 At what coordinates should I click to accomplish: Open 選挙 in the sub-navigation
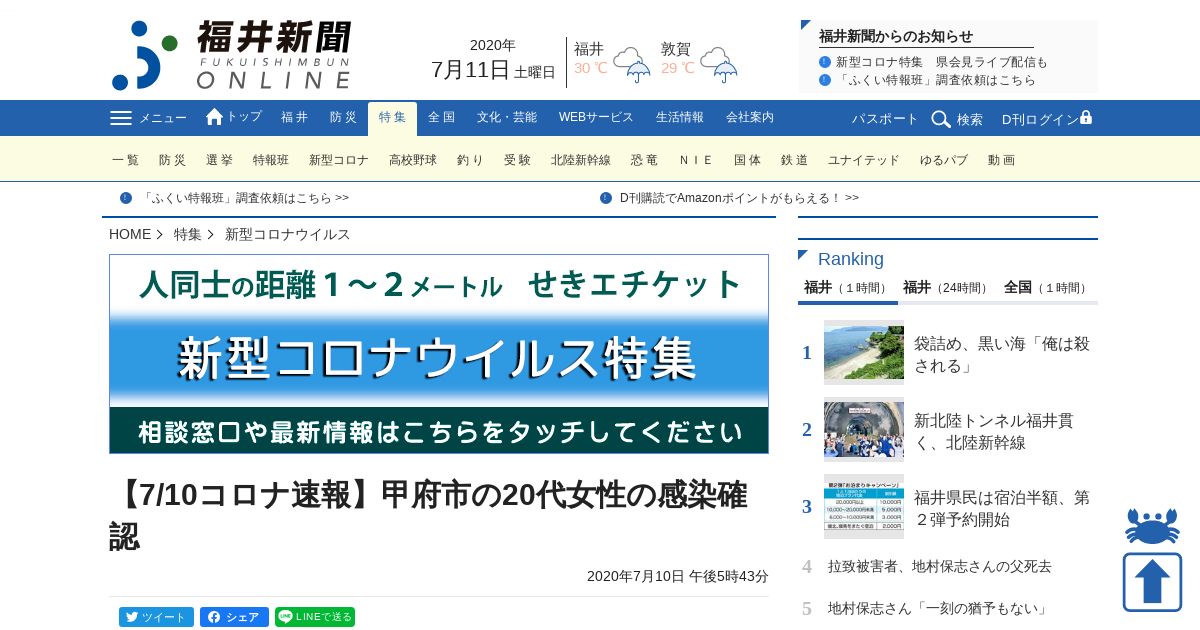pyautogui.click(x=220, y=160)
